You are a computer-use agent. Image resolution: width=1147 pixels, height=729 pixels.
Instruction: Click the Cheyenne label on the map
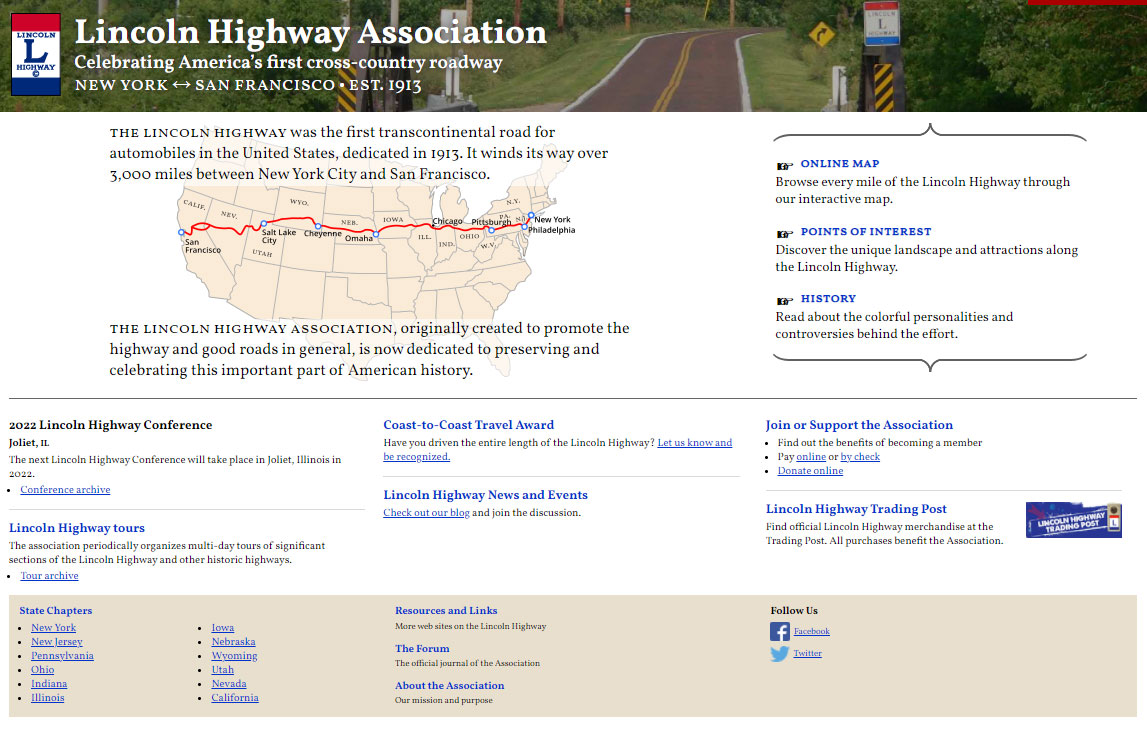(x=323, y=234)
